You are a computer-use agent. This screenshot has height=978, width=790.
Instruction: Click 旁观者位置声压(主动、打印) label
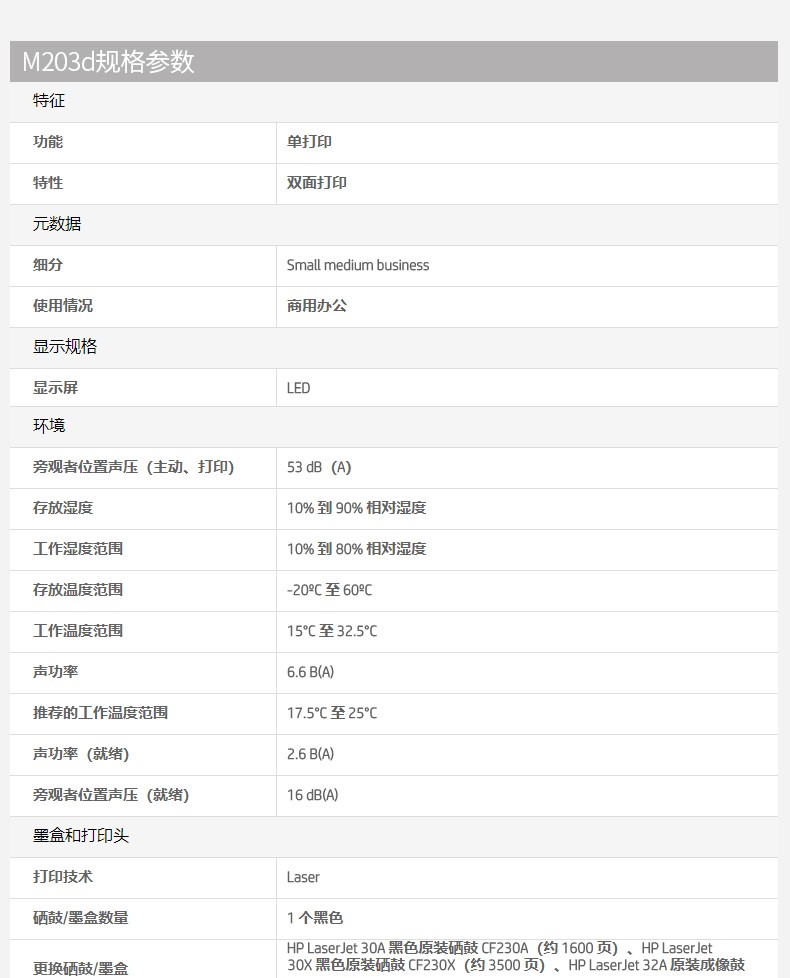click(133, 467)
